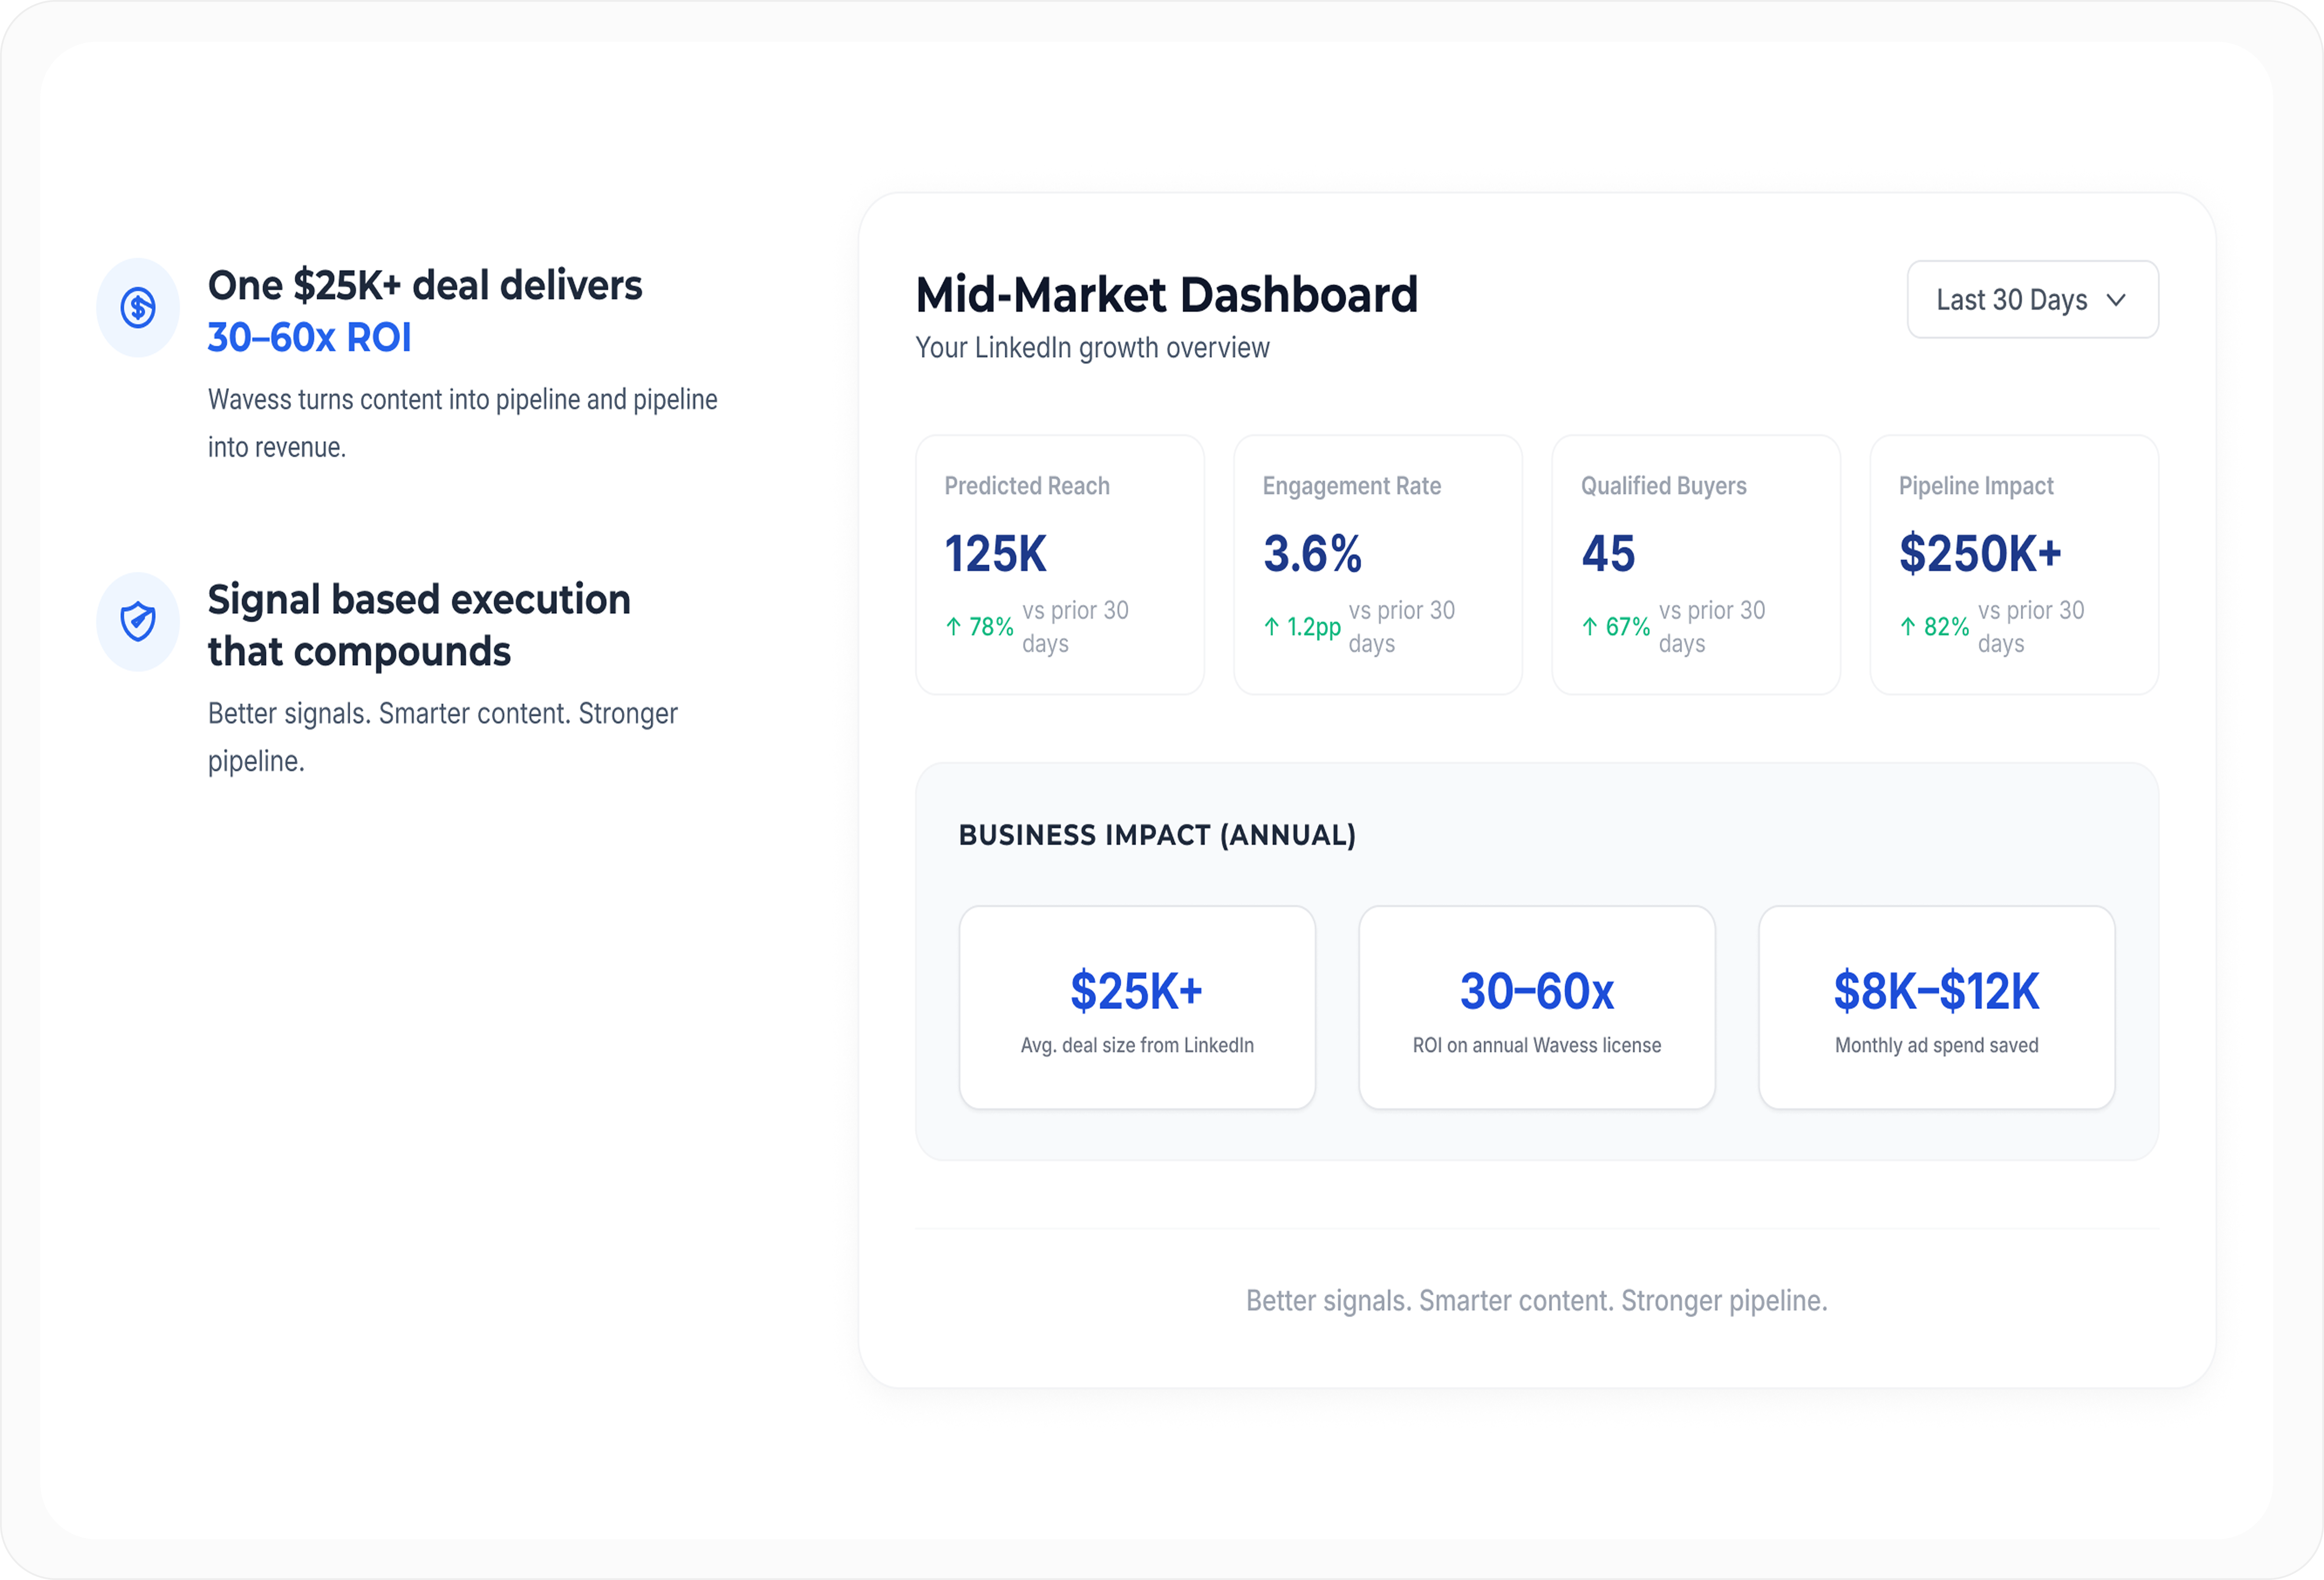
Task: Click the shield checkmark icon
Action: click(138, 621)
